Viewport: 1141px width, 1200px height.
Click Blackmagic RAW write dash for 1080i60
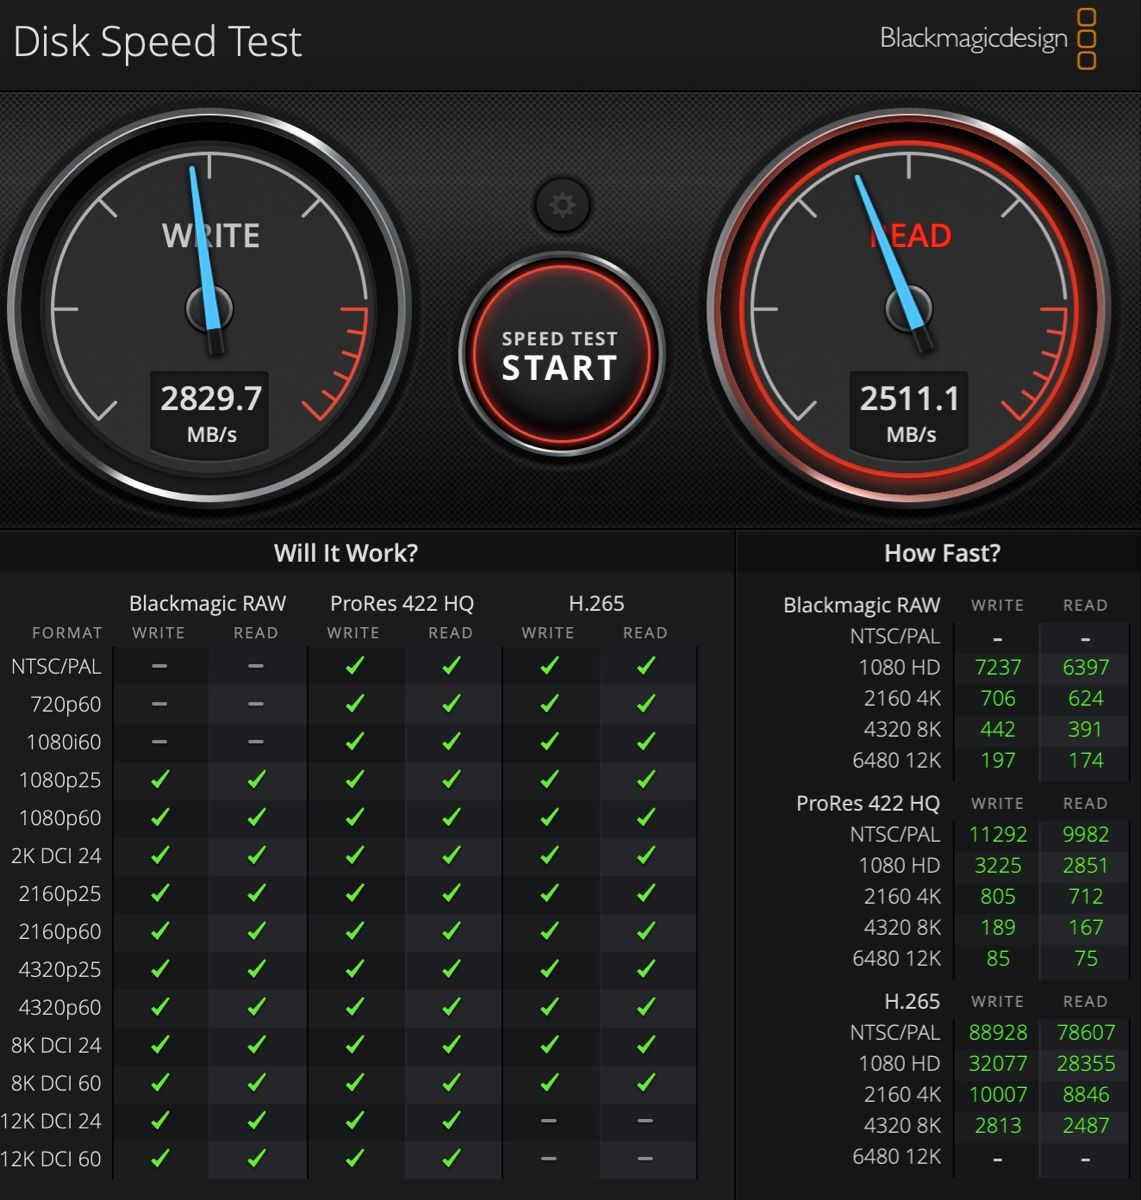pyautogui.click(x=159, y=741)
